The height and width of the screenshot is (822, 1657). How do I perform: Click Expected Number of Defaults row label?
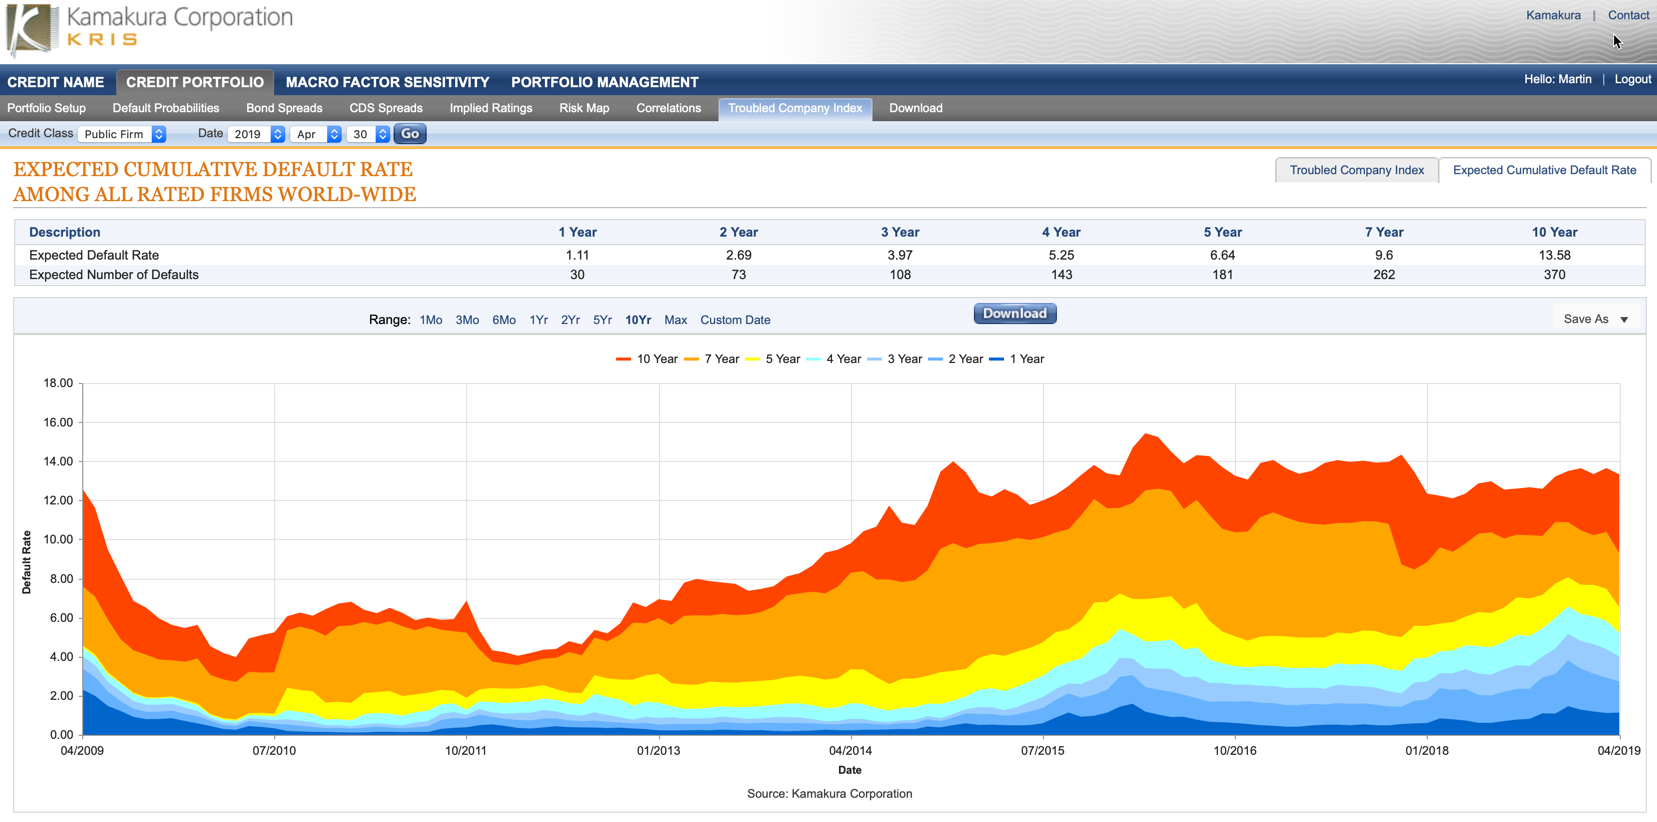tap(114, 275)
